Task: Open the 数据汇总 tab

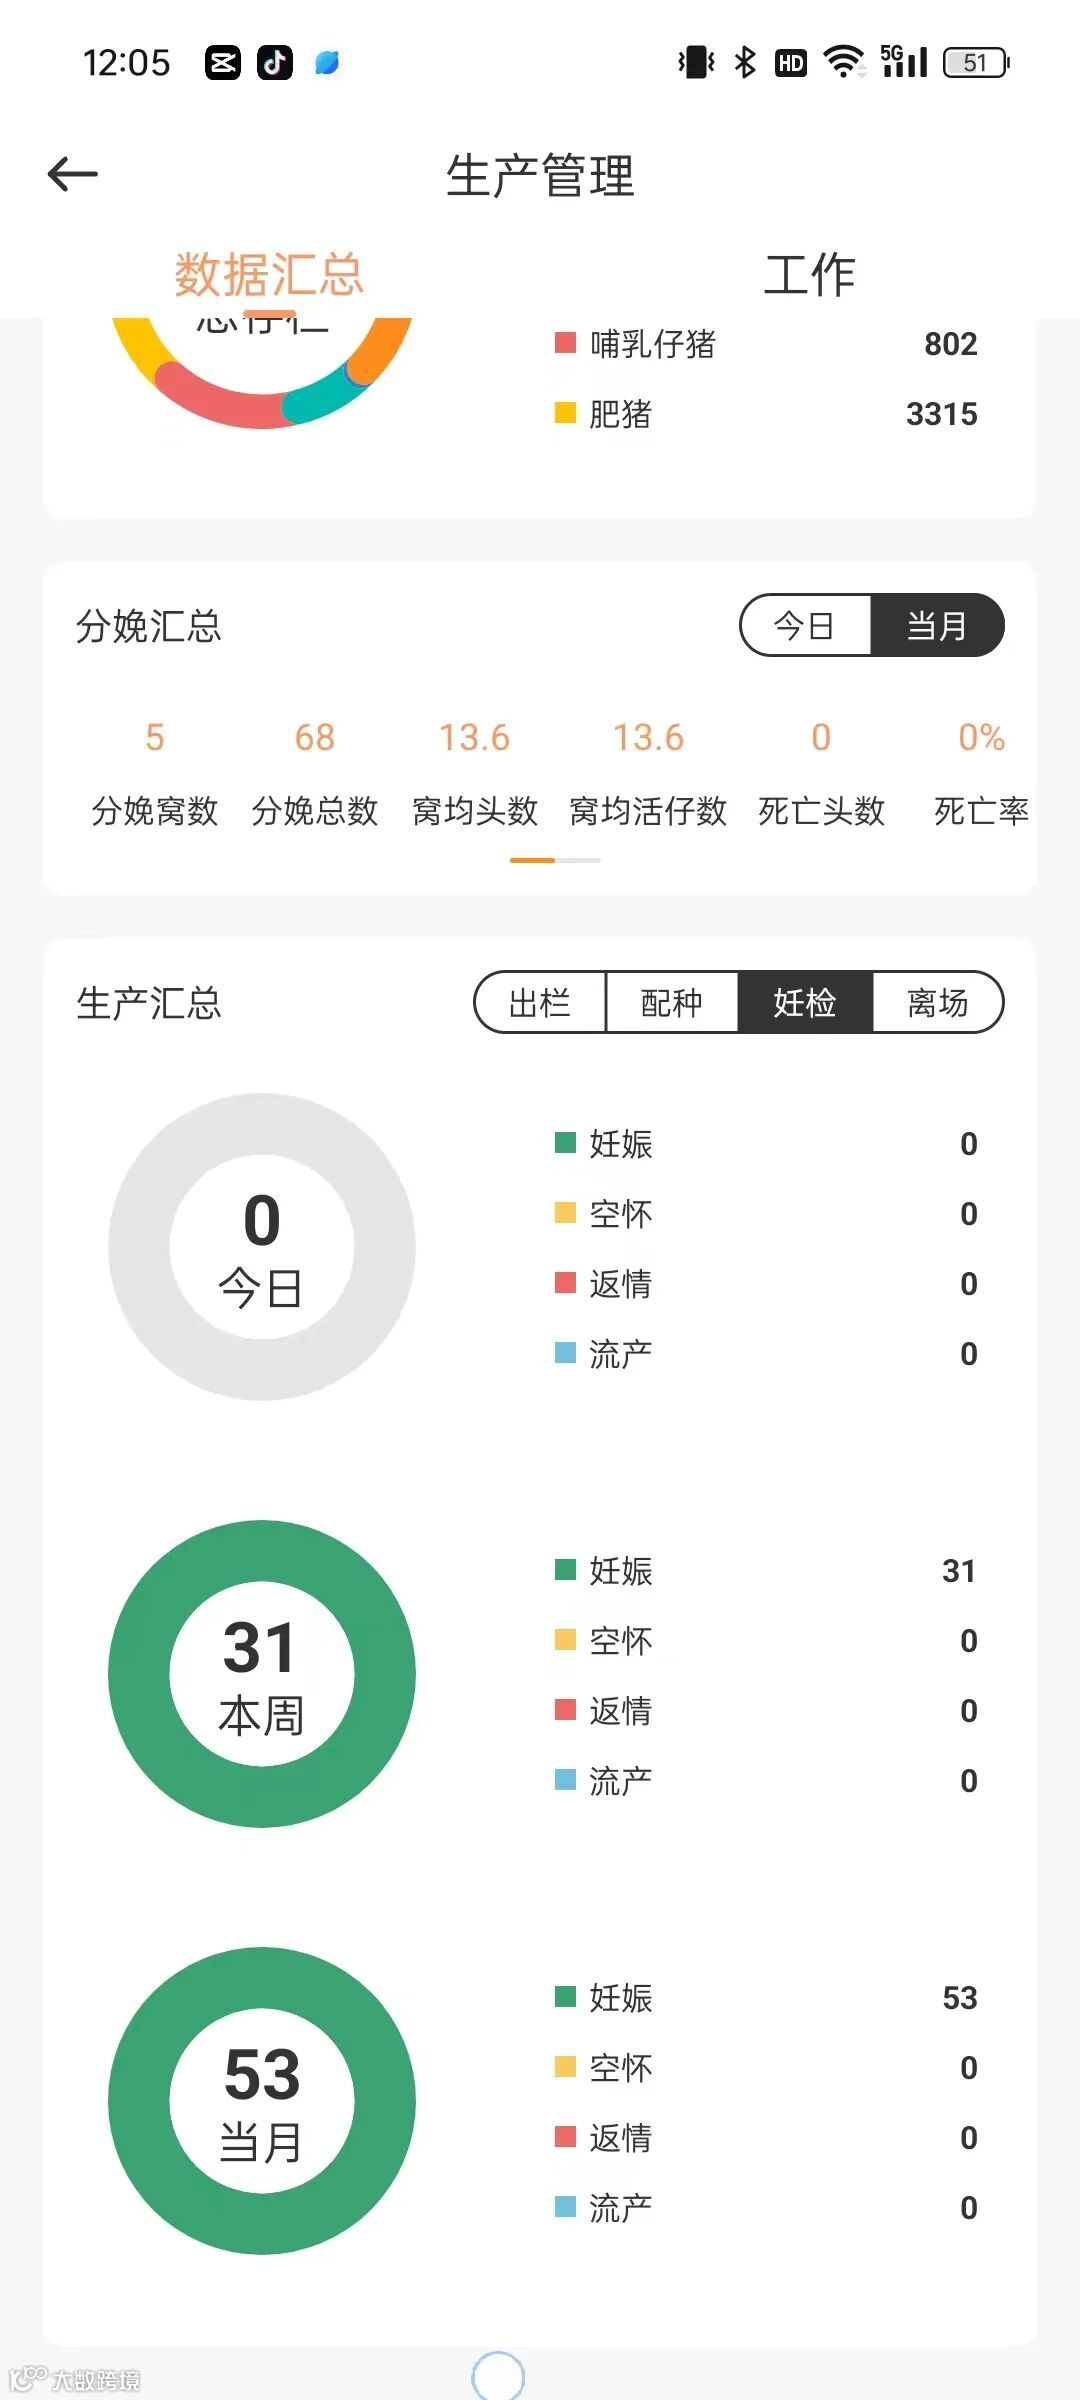Action: point(269,274)
